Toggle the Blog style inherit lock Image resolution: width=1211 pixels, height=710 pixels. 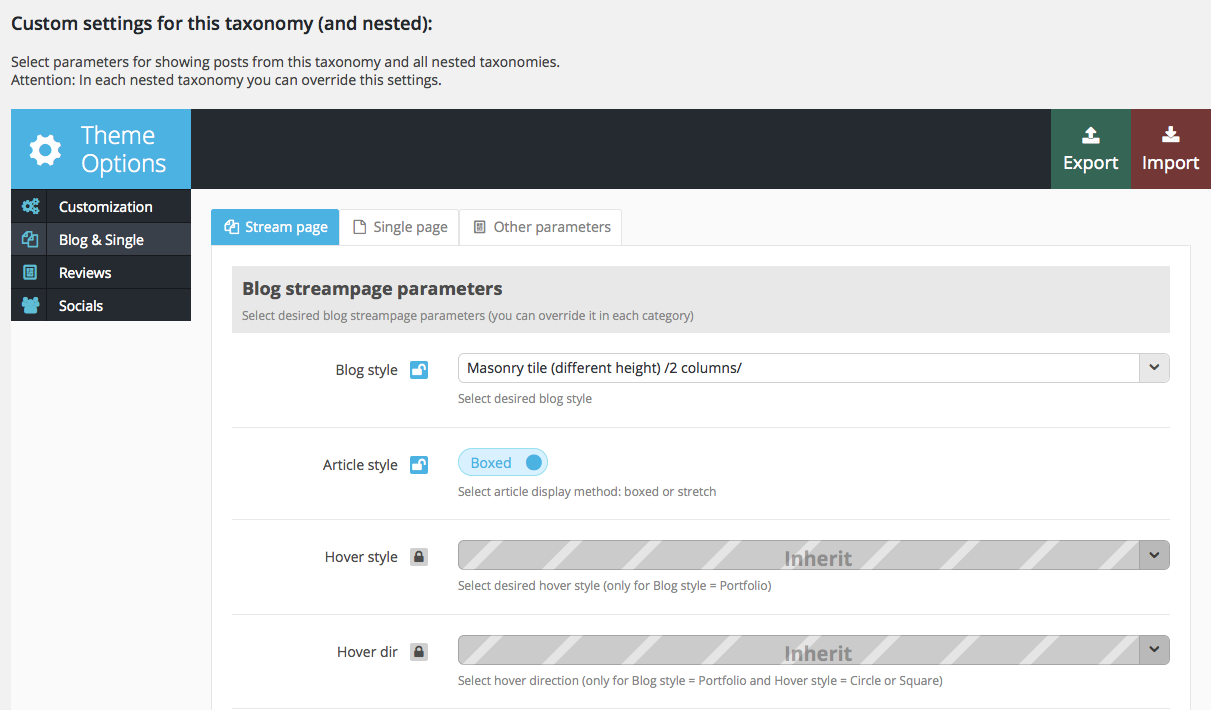[x=419, y=370]
